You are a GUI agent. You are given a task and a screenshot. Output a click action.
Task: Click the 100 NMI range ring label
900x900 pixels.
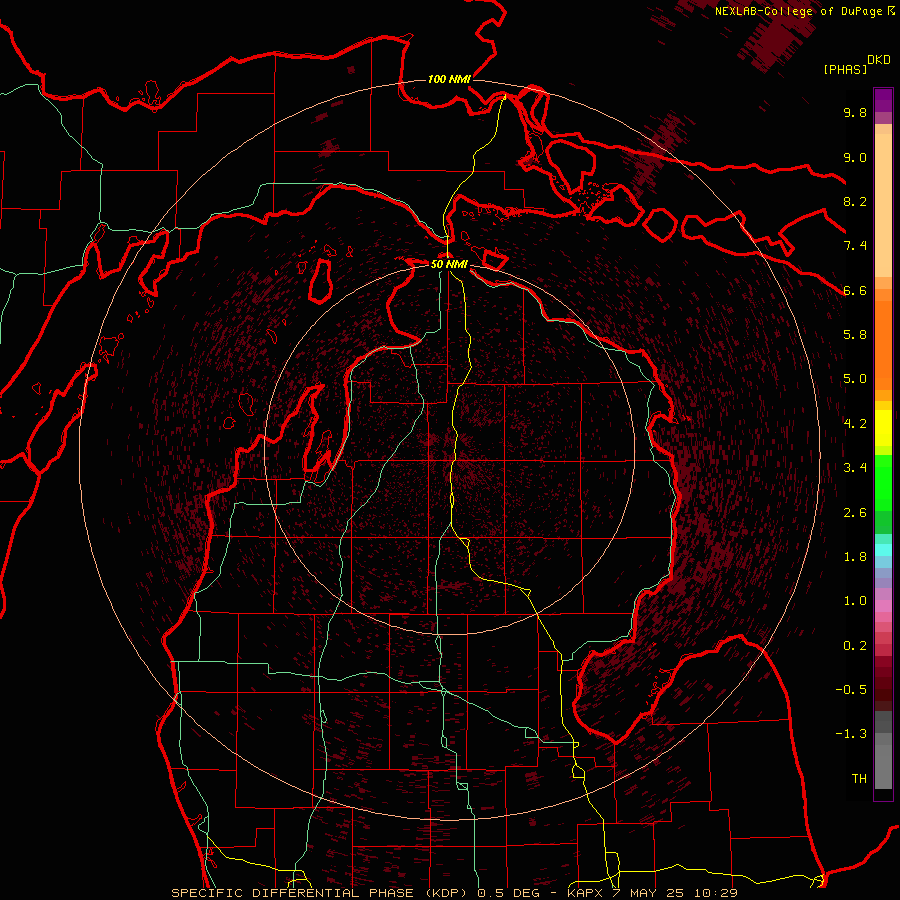click(x=449, y=79)
